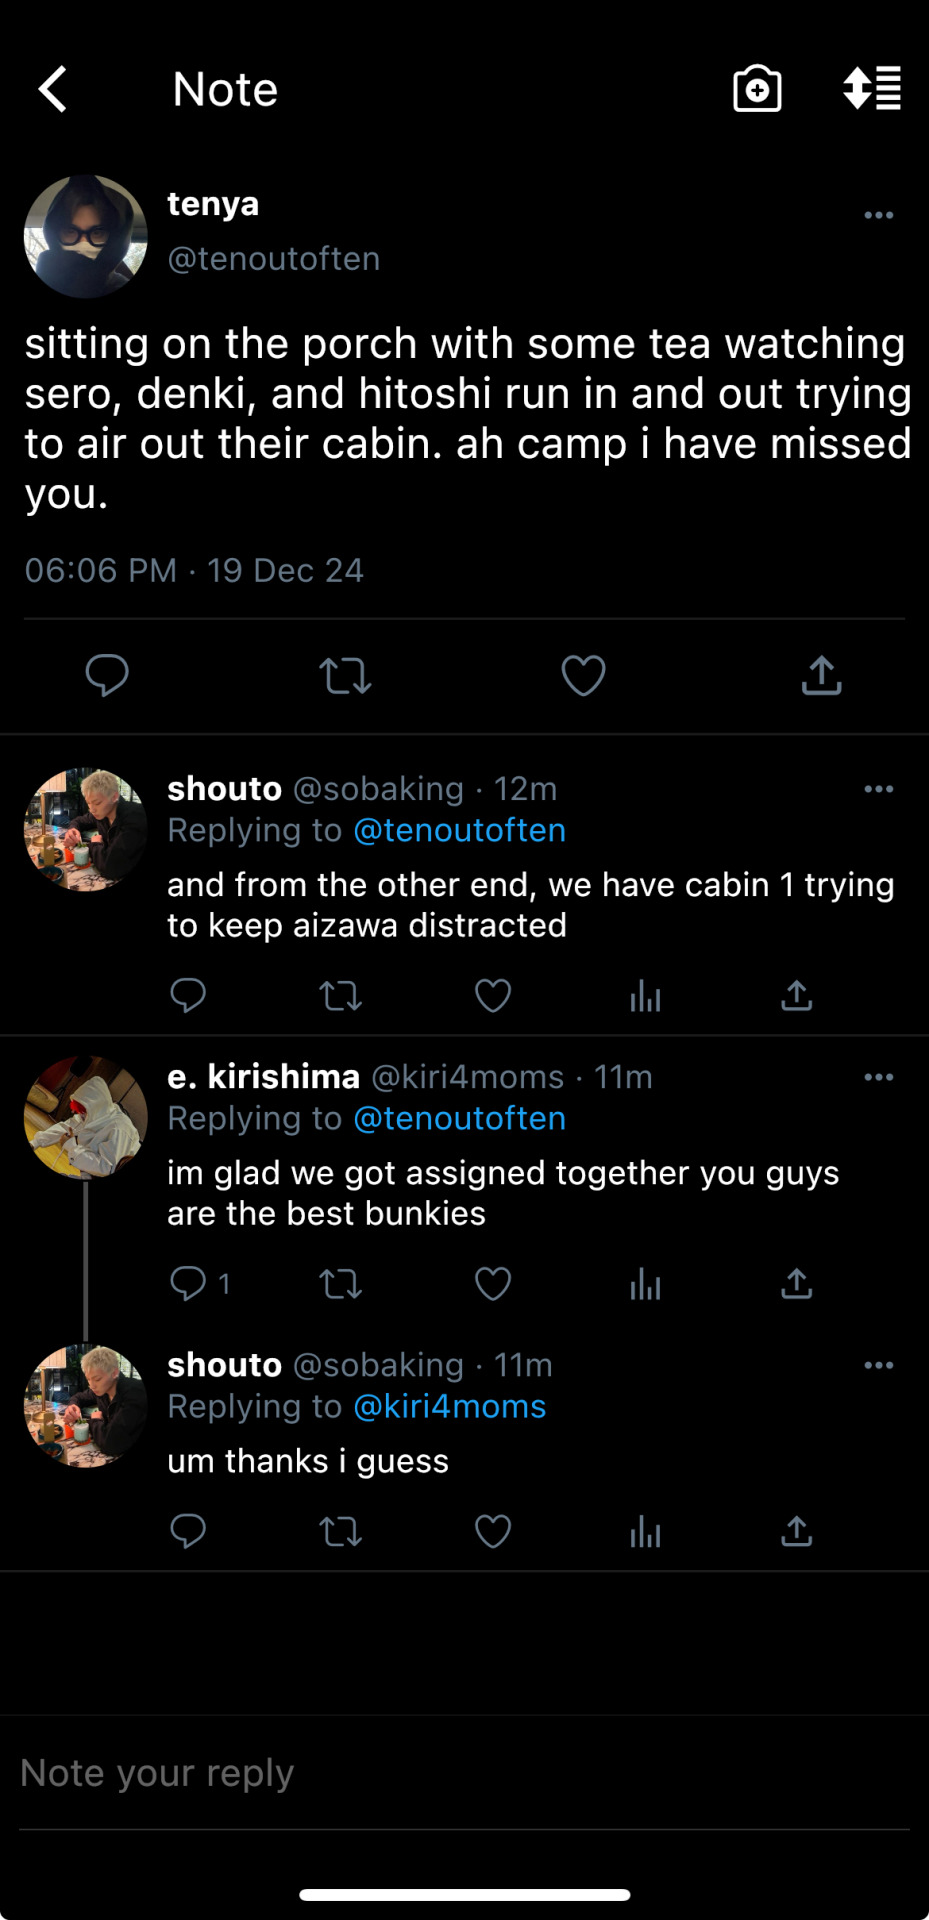This screenshot has height=1920, width=929.
Task: View e. kirishima's avatar
Action: (x=86, y=1118)
